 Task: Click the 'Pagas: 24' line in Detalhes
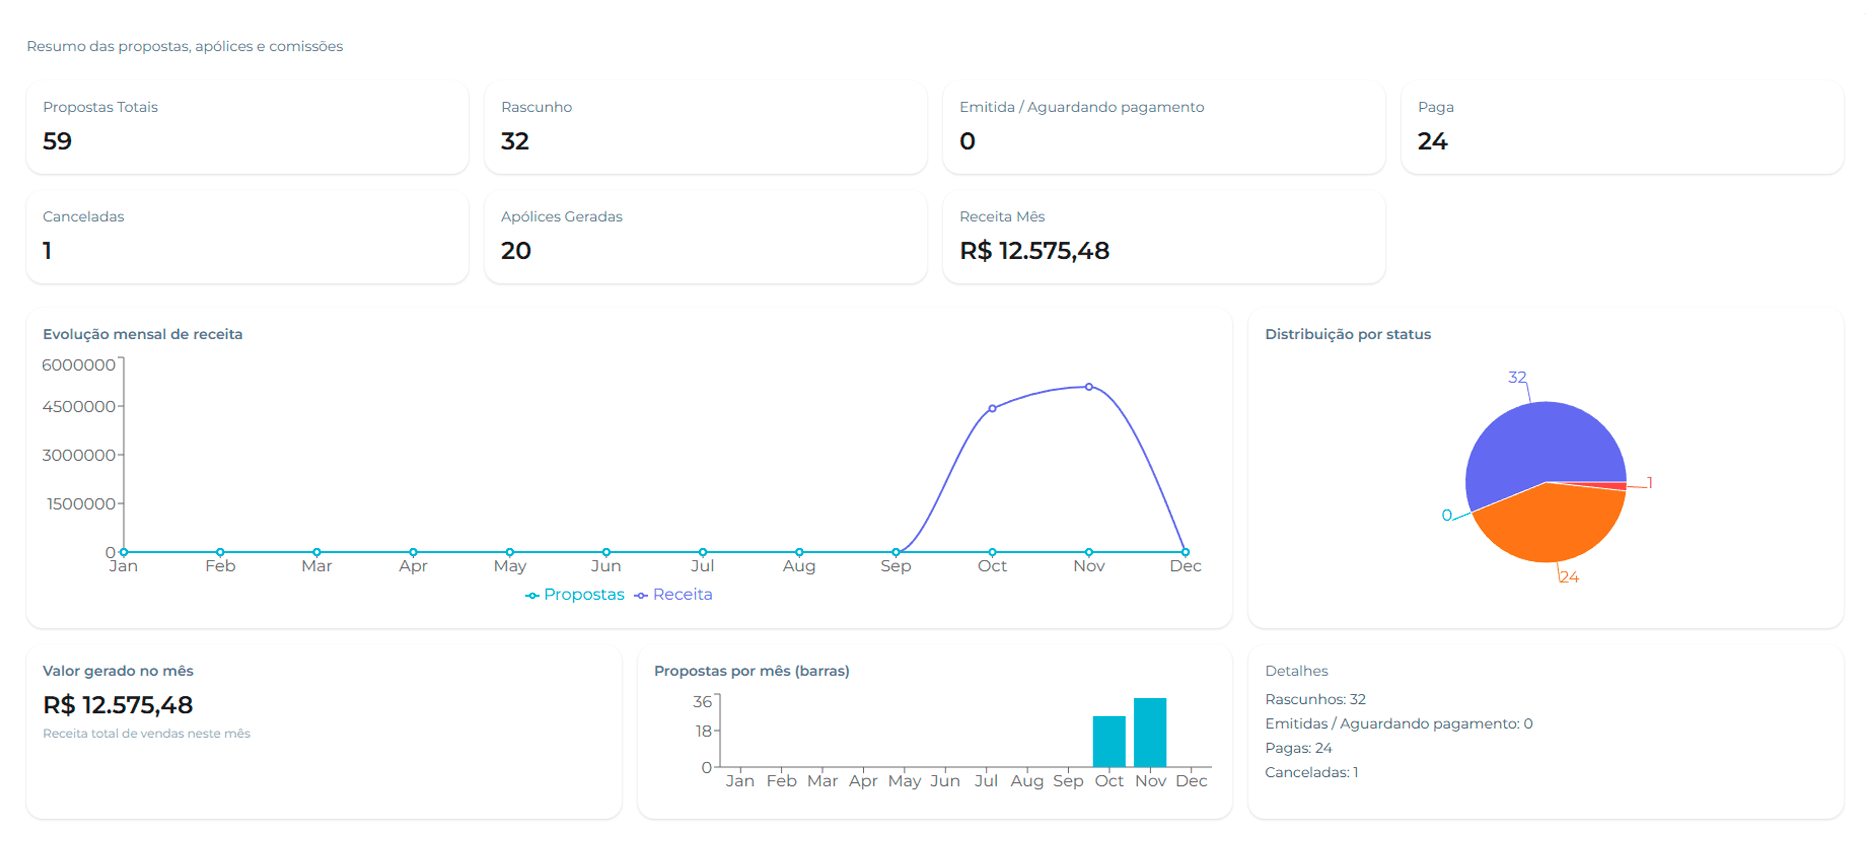[x=1298, y=748]
